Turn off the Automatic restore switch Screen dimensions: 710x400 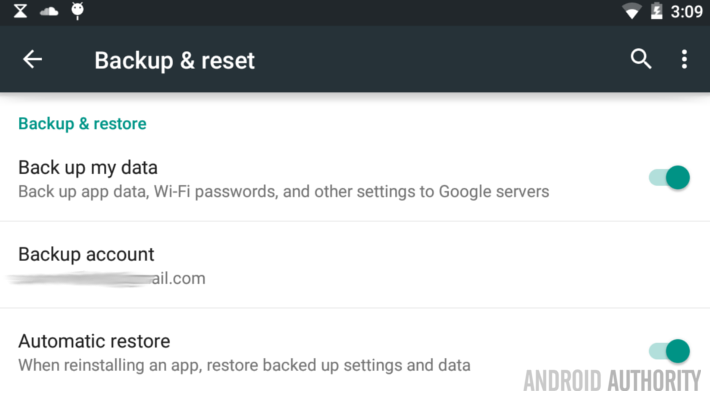[x=670, y=351]
